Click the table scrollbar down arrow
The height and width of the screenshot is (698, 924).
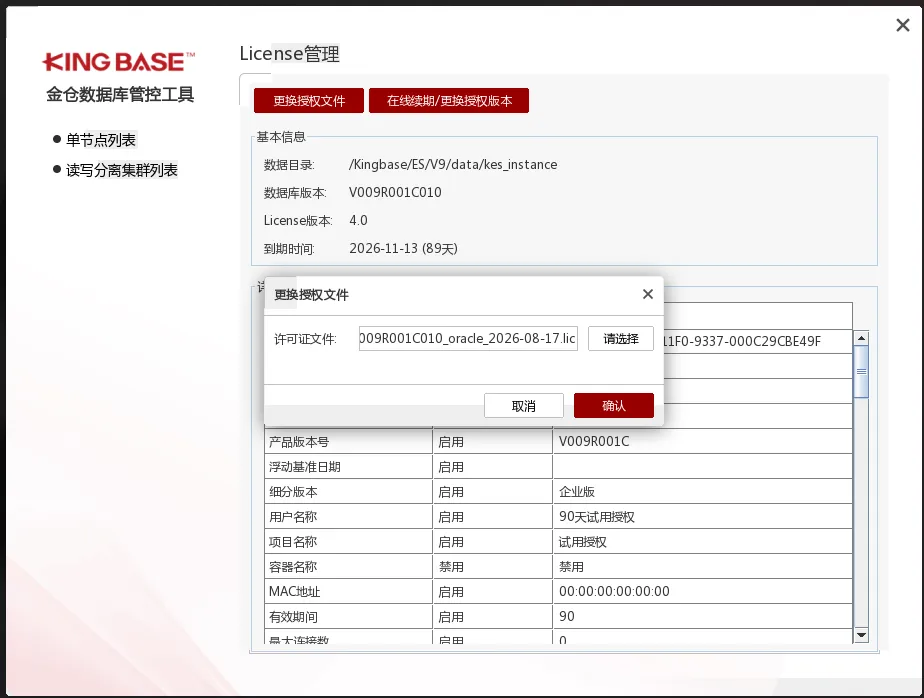click(x=861, y=635)
